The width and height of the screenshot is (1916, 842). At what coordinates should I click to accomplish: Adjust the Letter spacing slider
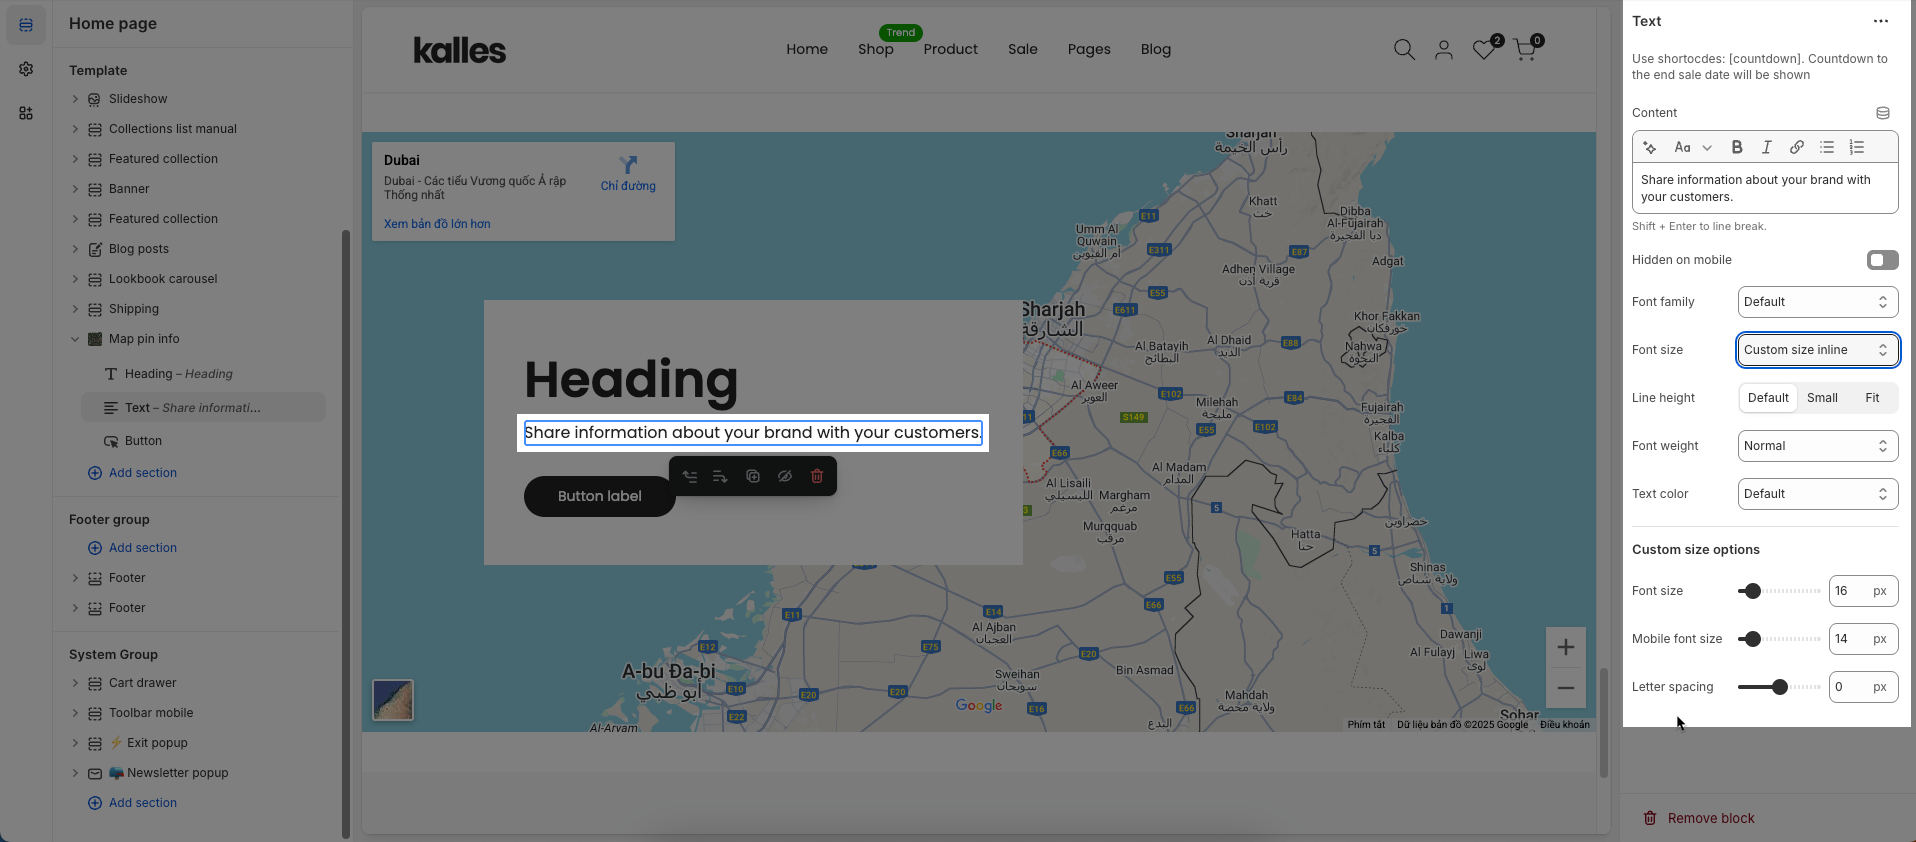(1779, 687)
